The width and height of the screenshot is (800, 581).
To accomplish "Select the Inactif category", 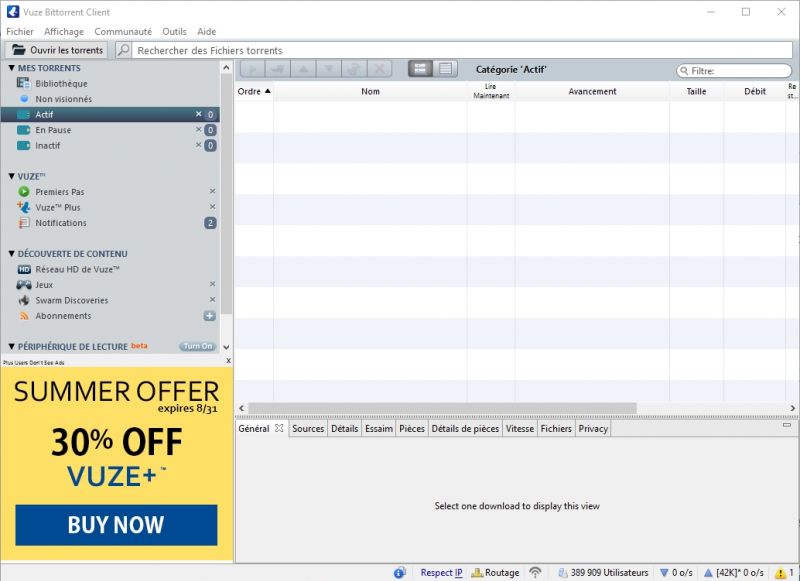I will (x=47, y=145).
